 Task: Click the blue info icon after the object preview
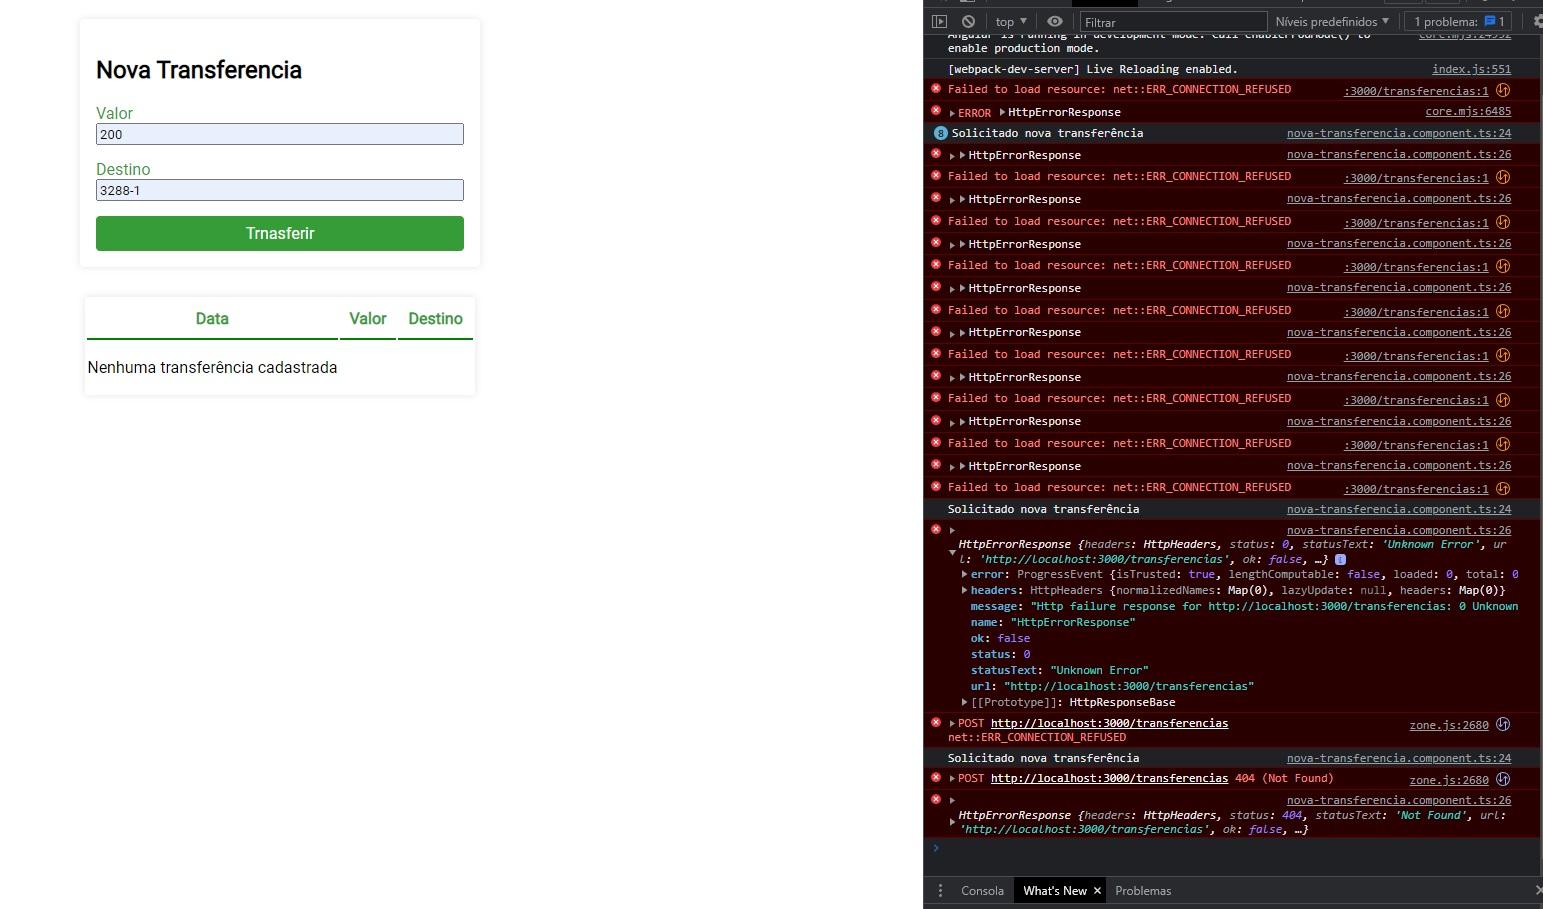coord(1340,560)
